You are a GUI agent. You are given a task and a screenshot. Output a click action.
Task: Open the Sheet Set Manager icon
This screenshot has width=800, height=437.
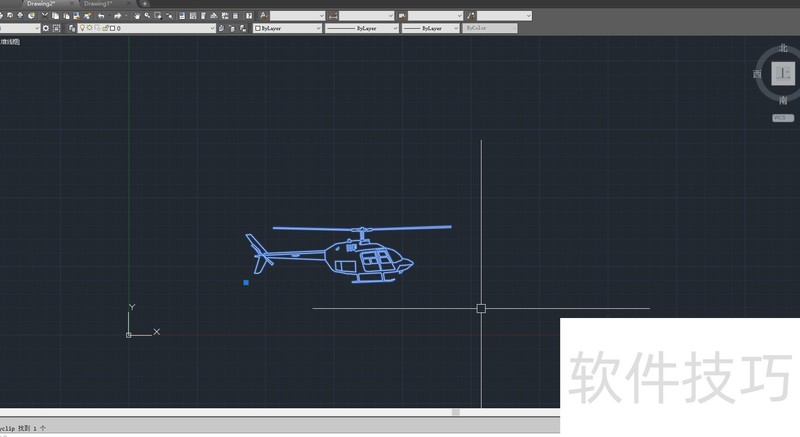(x=214, y=16)
